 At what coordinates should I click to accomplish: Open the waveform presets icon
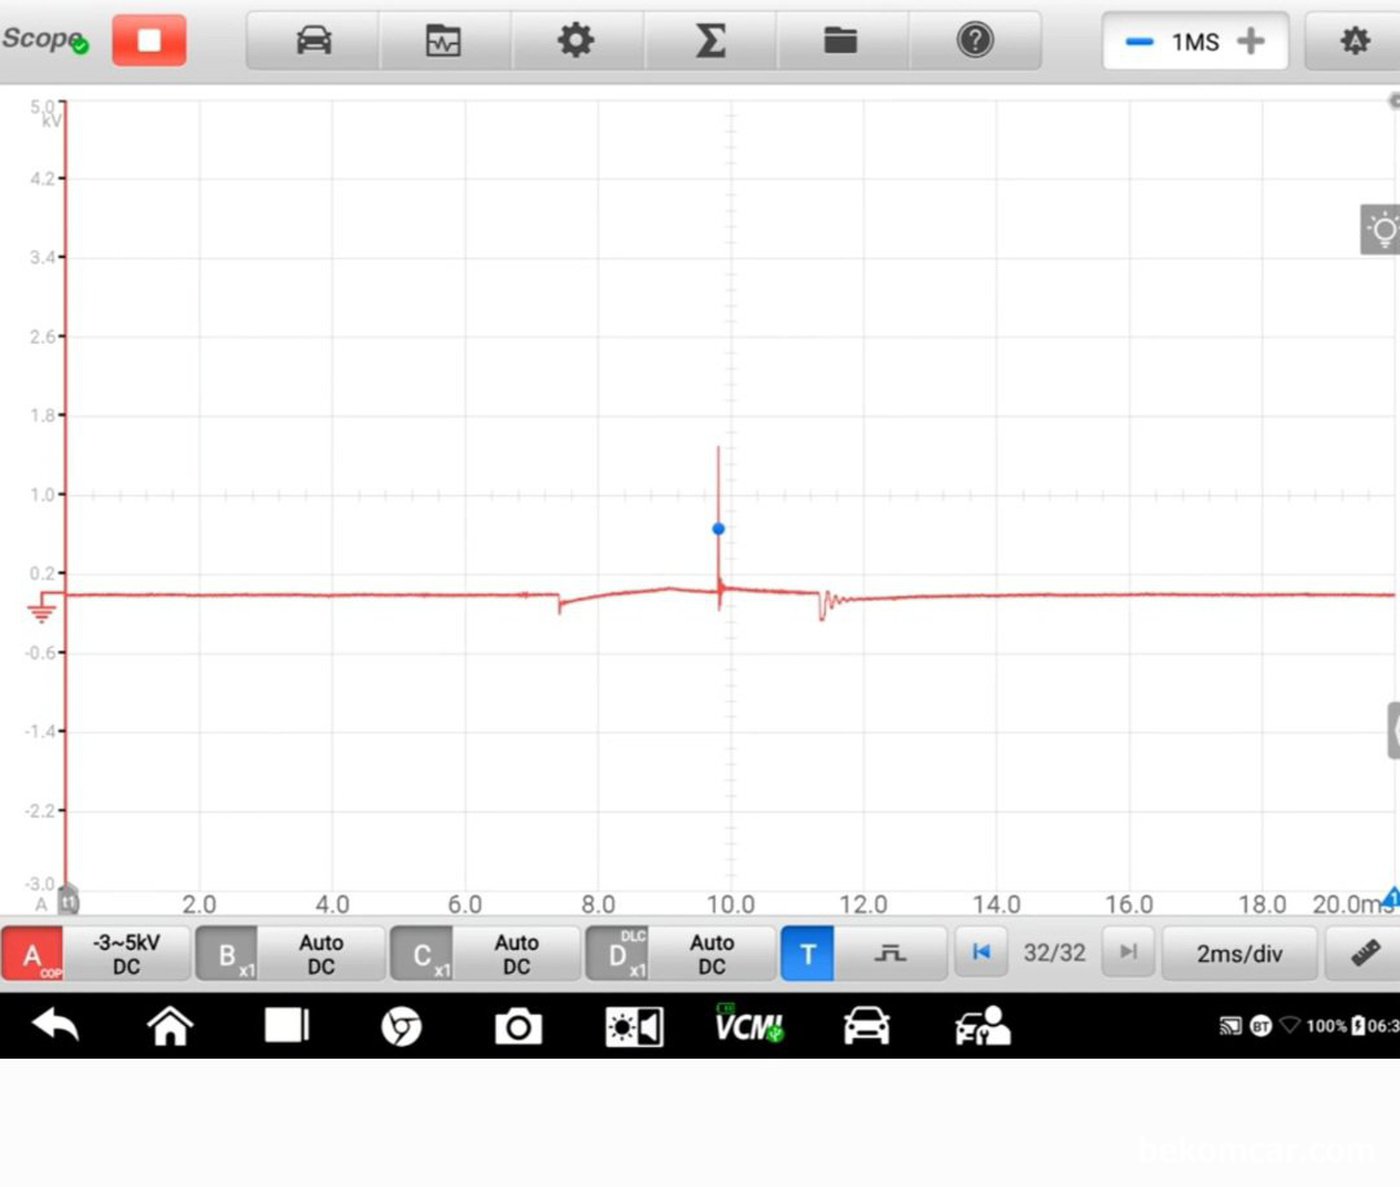pos(443,41)
